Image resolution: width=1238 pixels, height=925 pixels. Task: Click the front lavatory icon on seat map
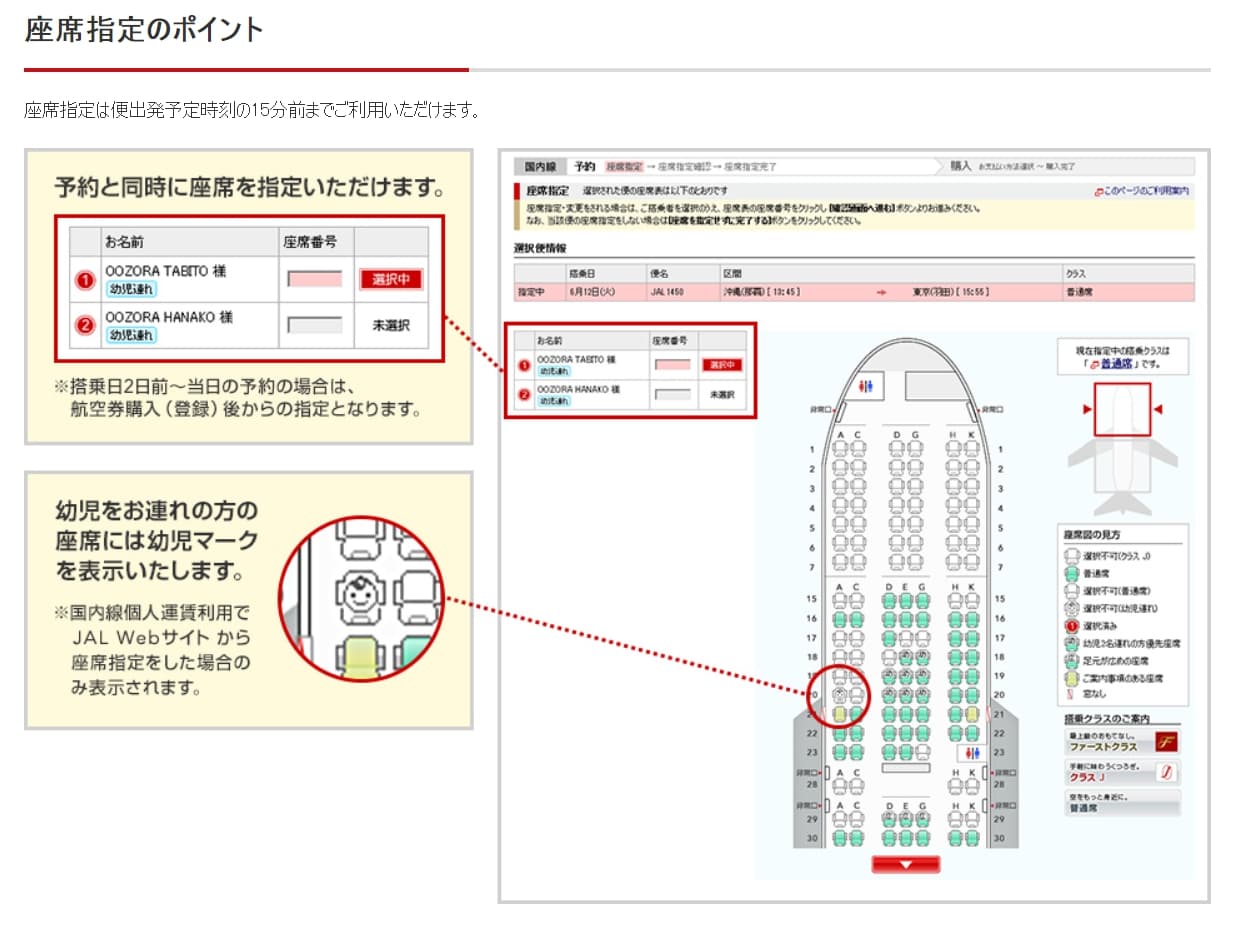tap(866, 386)
